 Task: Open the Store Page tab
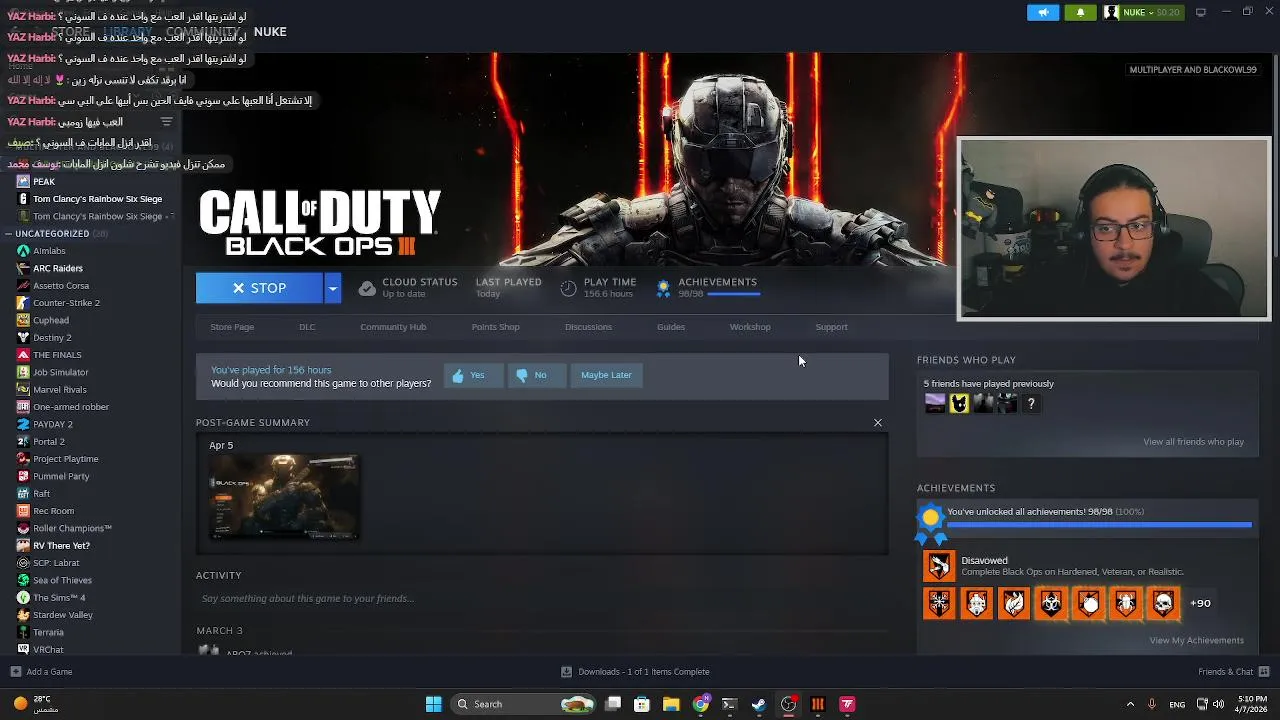point(232,327)
